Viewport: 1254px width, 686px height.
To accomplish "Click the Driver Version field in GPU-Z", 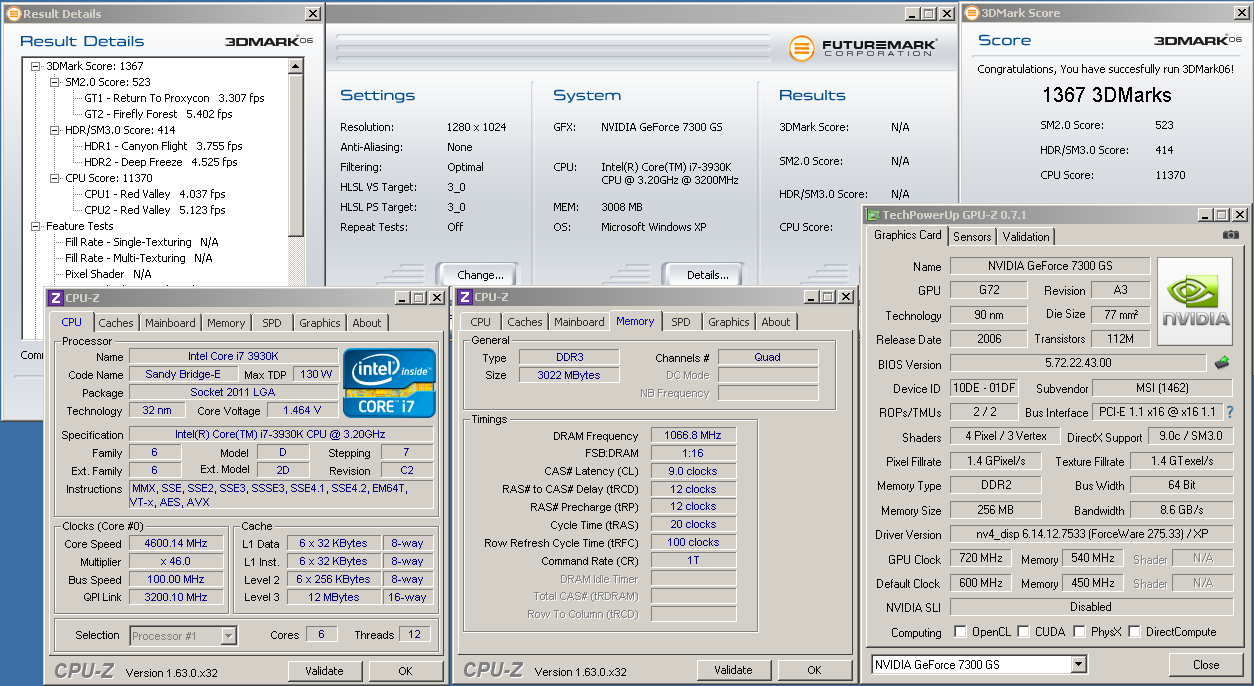I will pos(1090,535).
